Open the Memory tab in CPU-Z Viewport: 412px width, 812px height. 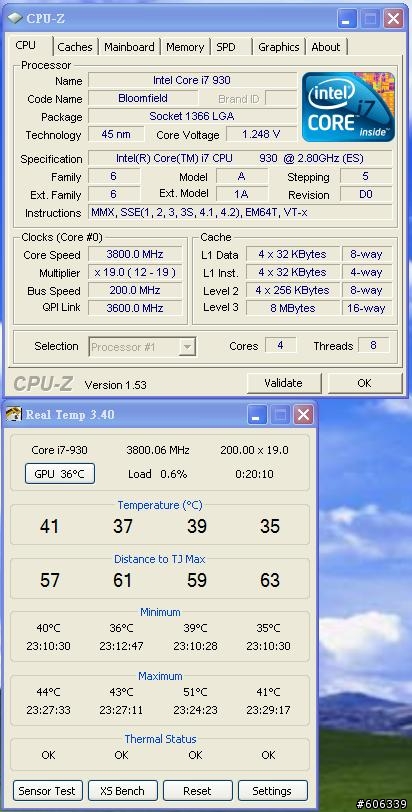coord(185,47)
